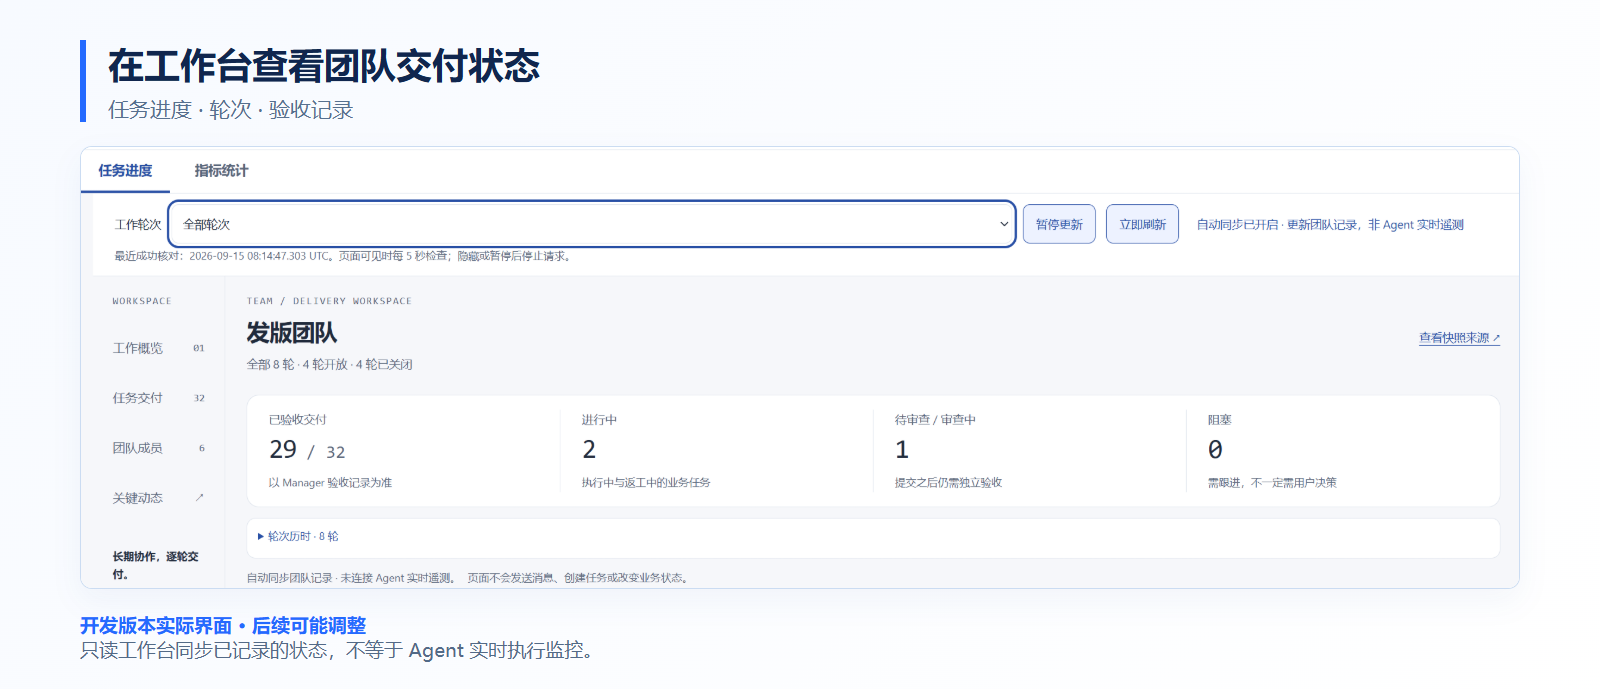Click the 6 badge beside 团队成员
This screenshot has width=1600, height=689.
point(202,448)
